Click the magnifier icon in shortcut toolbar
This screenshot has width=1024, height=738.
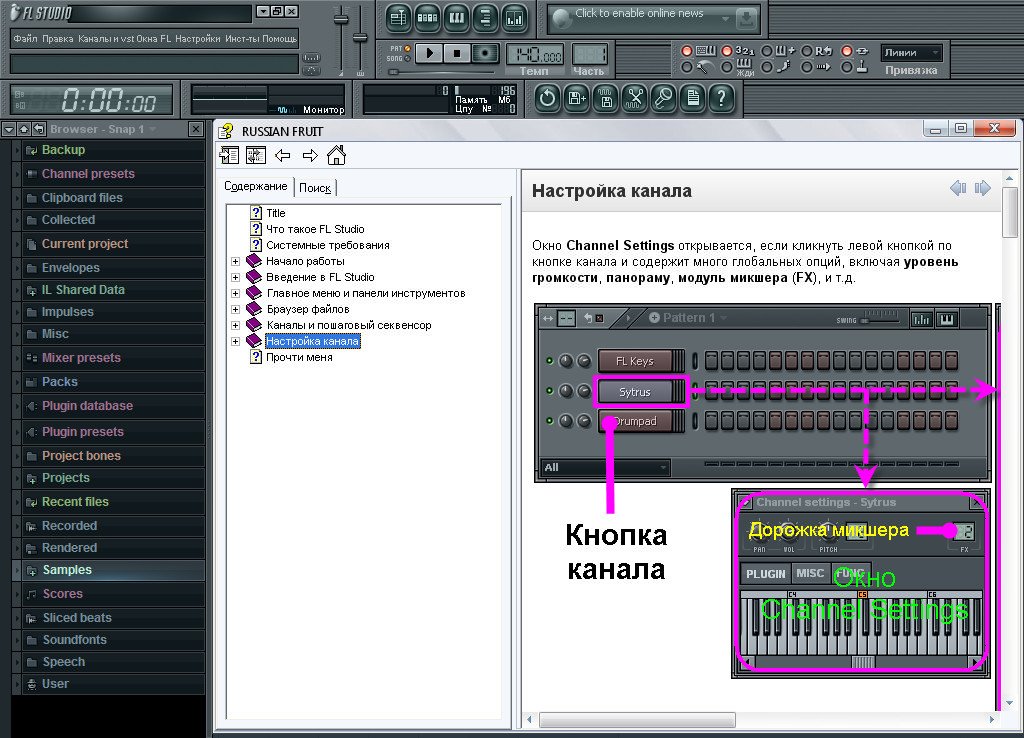[x=663, y=98]
